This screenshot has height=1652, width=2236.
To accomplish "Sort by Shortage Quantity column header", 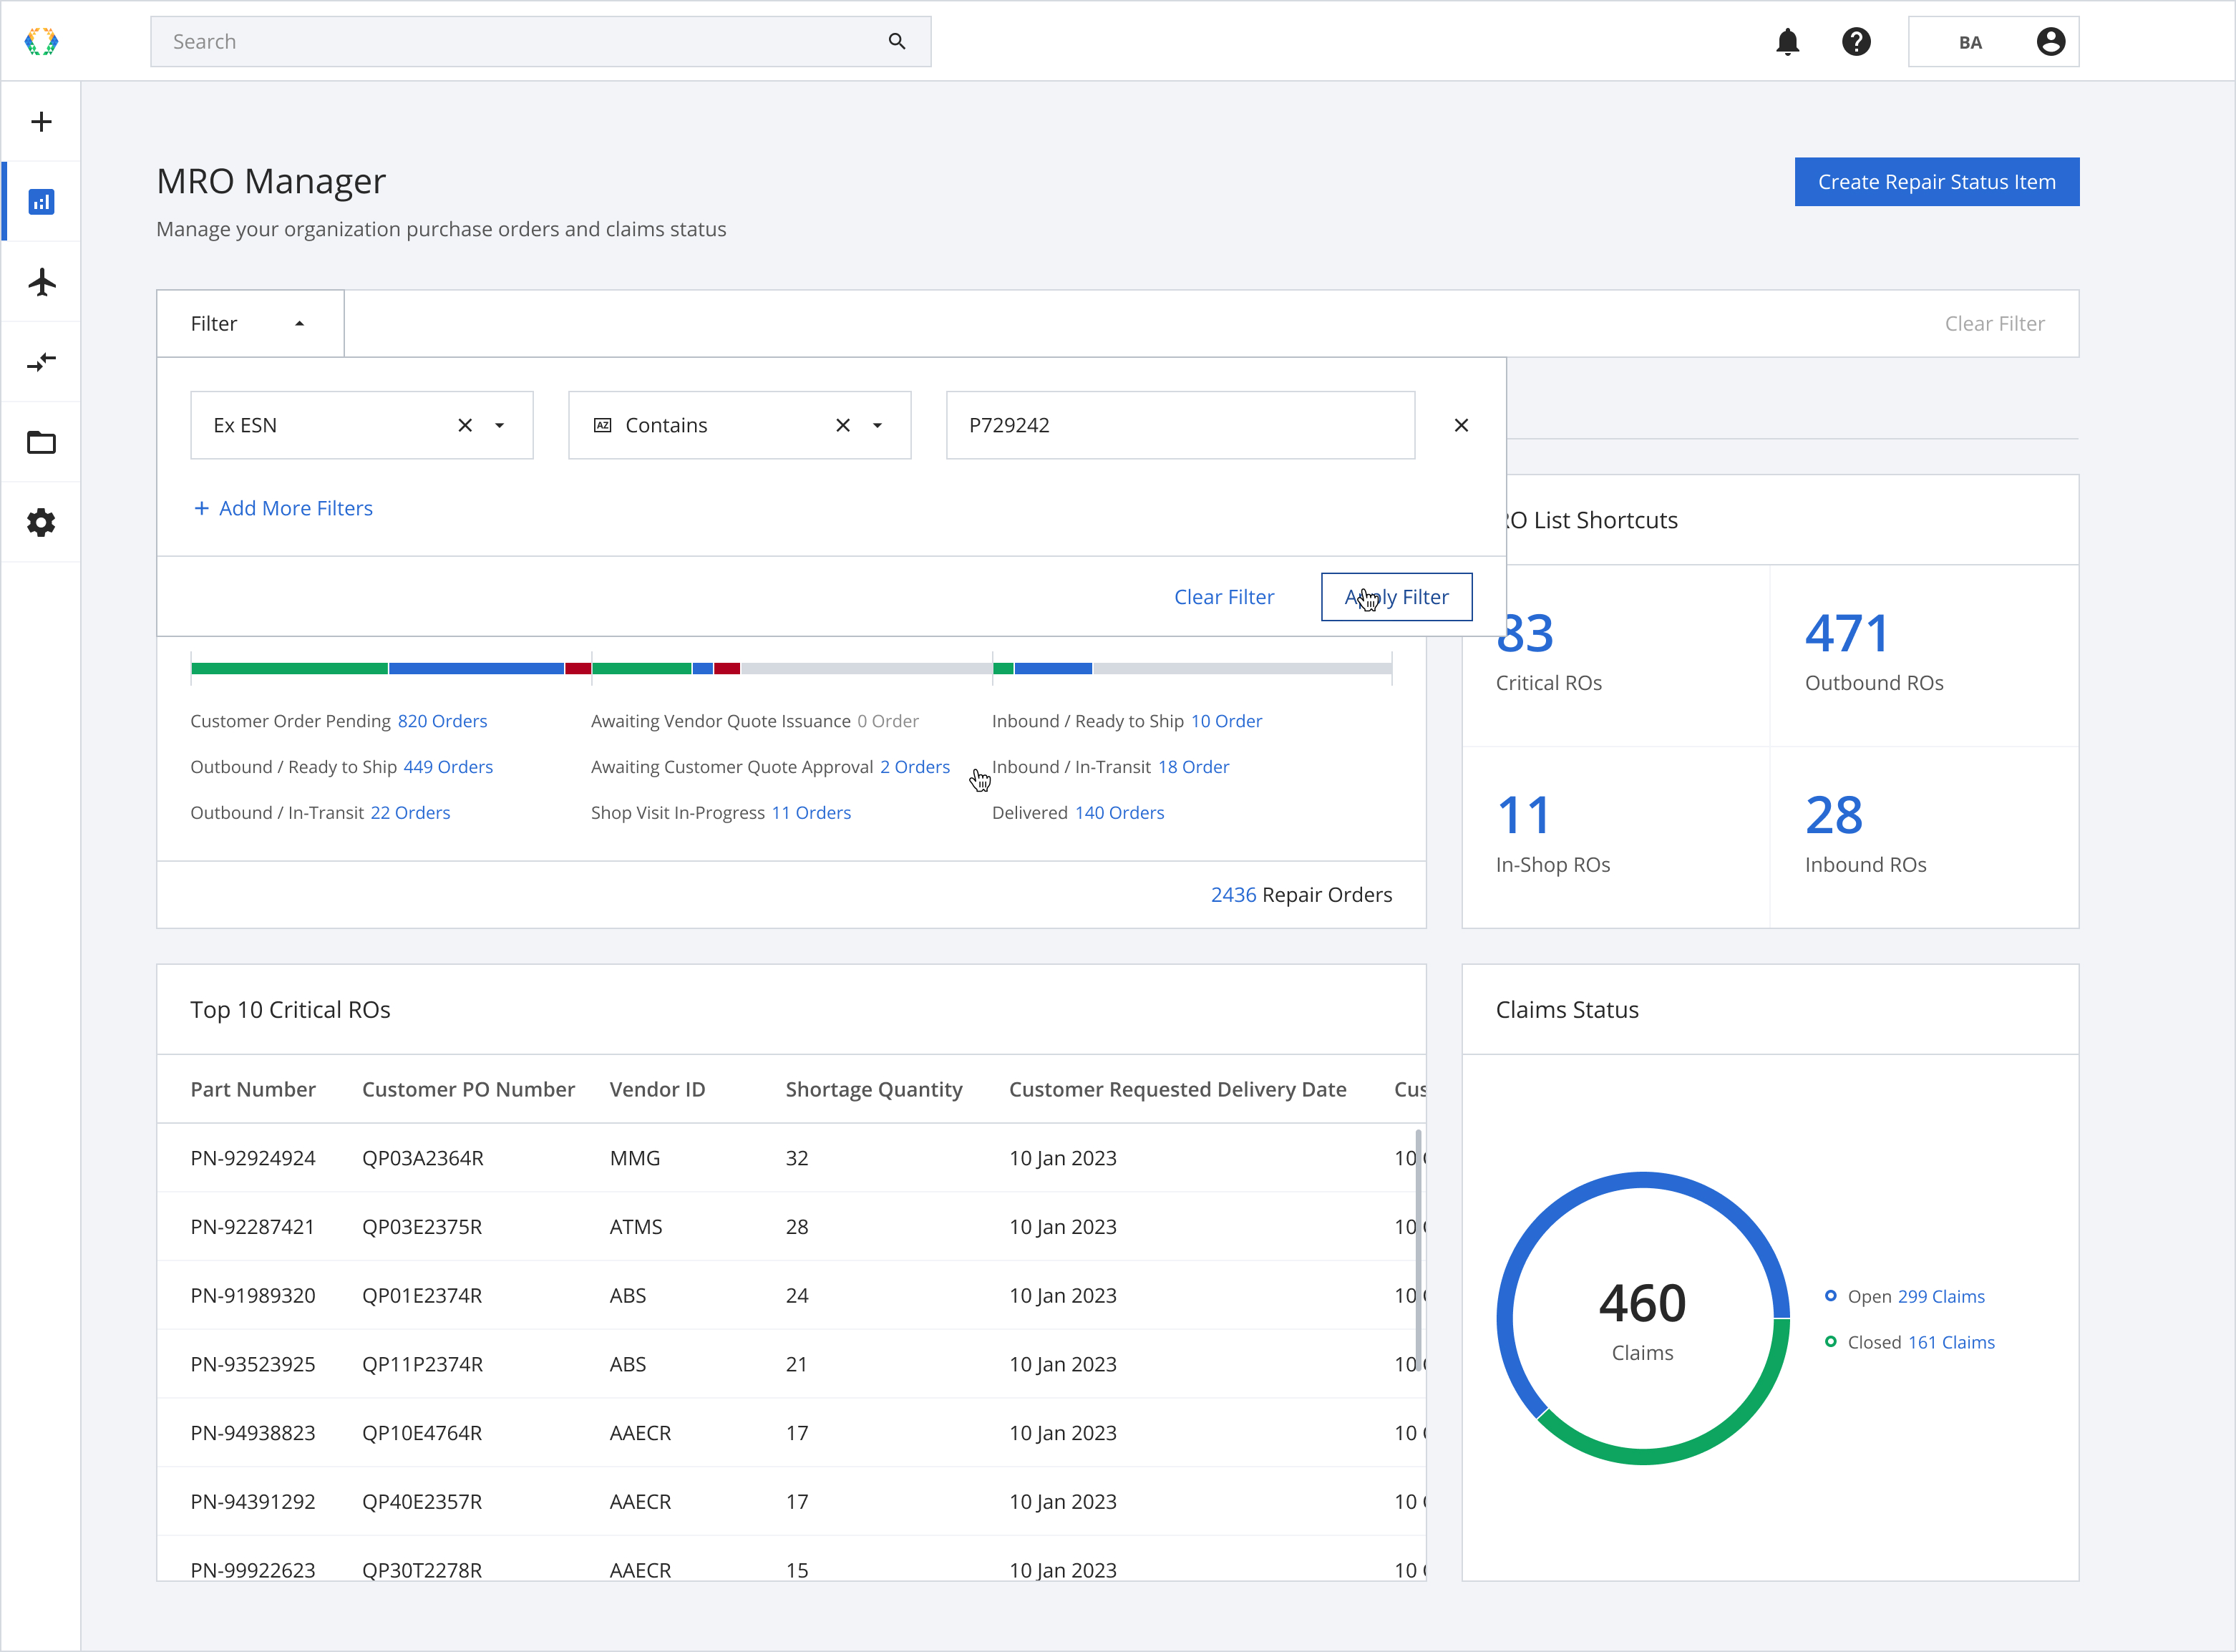I will 874,1089.
